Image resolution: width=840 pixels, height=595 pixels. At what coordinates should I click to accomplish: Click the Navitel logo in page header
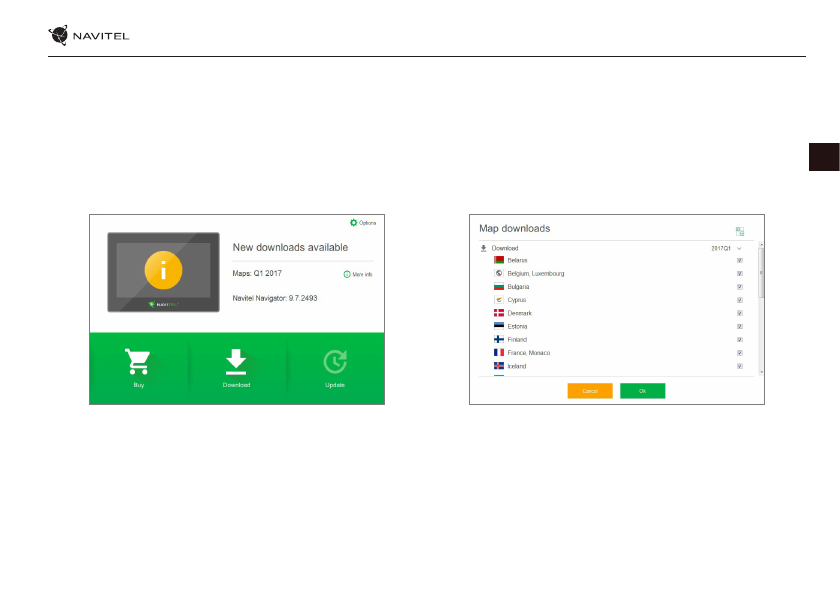pyautogui.click(x=89, y=37)
